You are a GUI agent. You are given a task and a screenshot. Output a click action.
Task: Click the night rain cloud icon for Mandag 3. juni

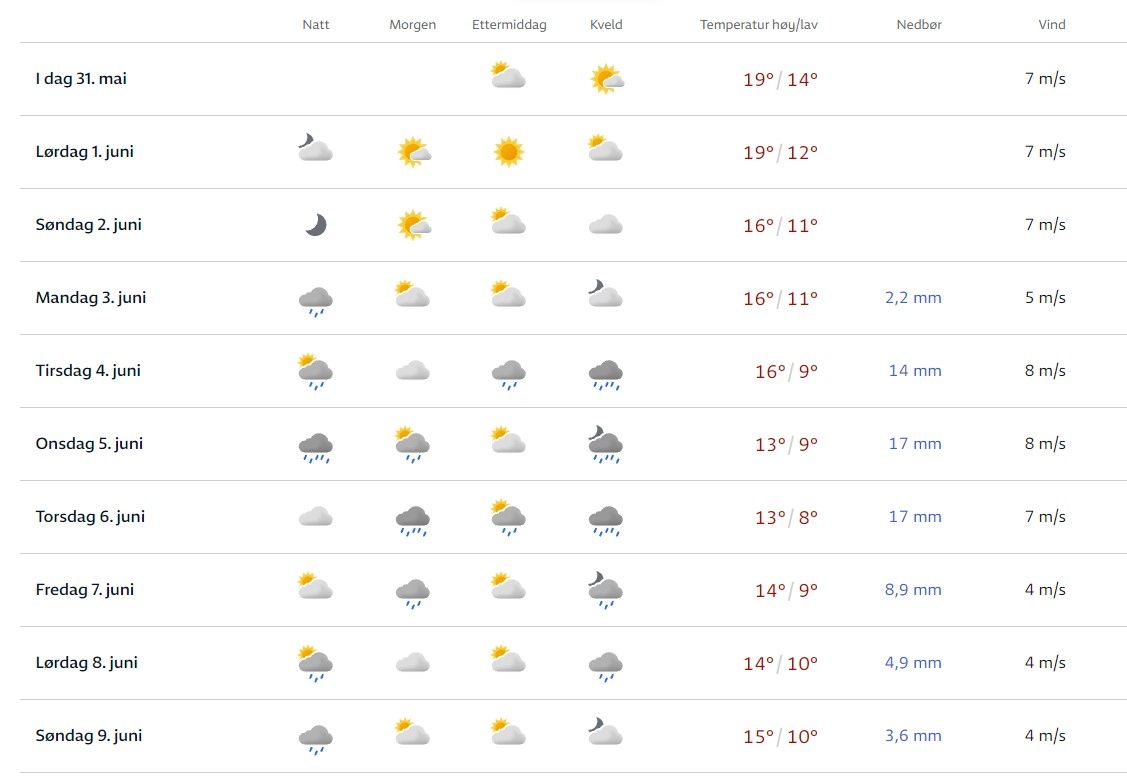click(316, 300)
